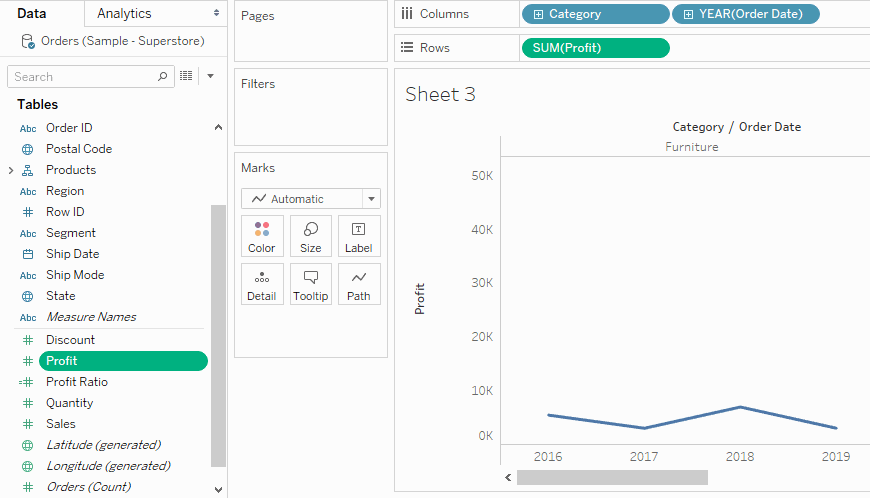This screenshot has width=870, height=498.
Task: Open the Size mark card
Action: [x=311, y=236]
